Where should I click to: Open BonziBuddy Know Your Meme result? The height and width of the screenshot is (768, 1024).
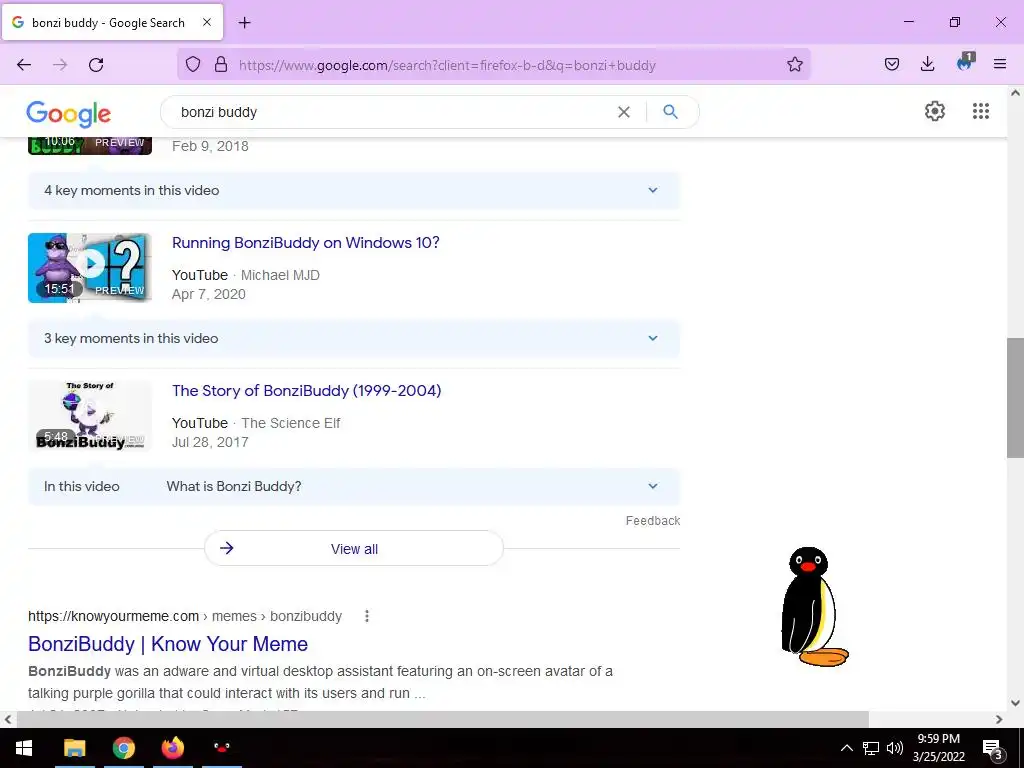[168, 644]
